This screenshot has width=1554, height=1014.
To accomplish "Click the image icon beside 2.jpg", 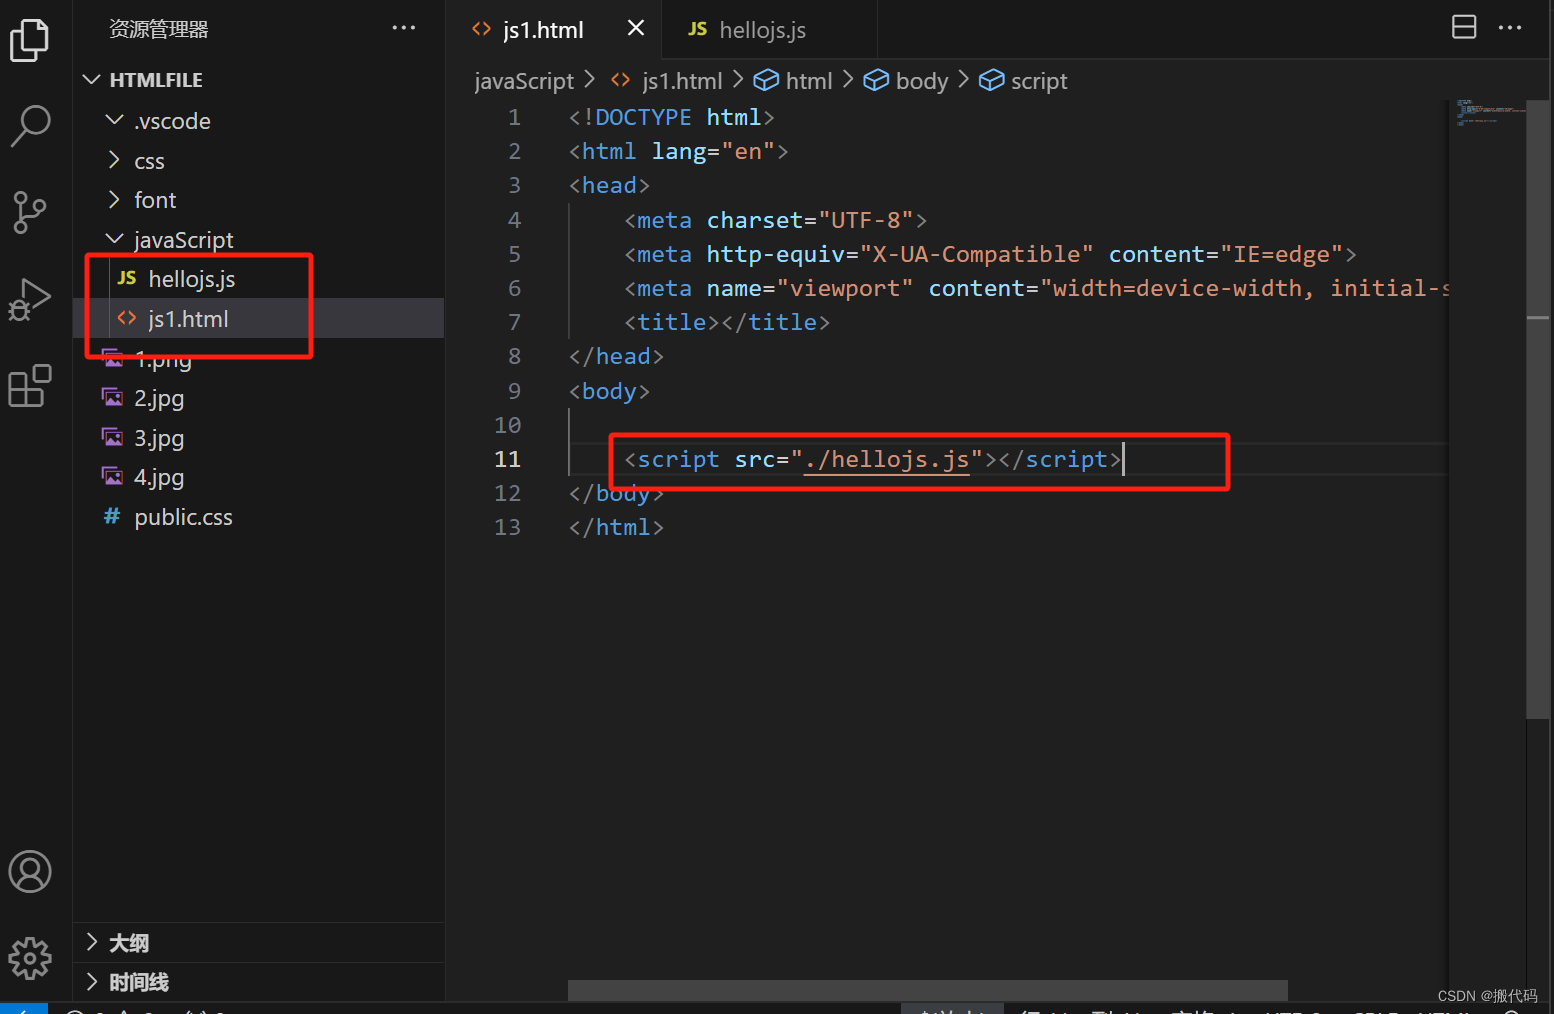I will click(x=112, y=397).
